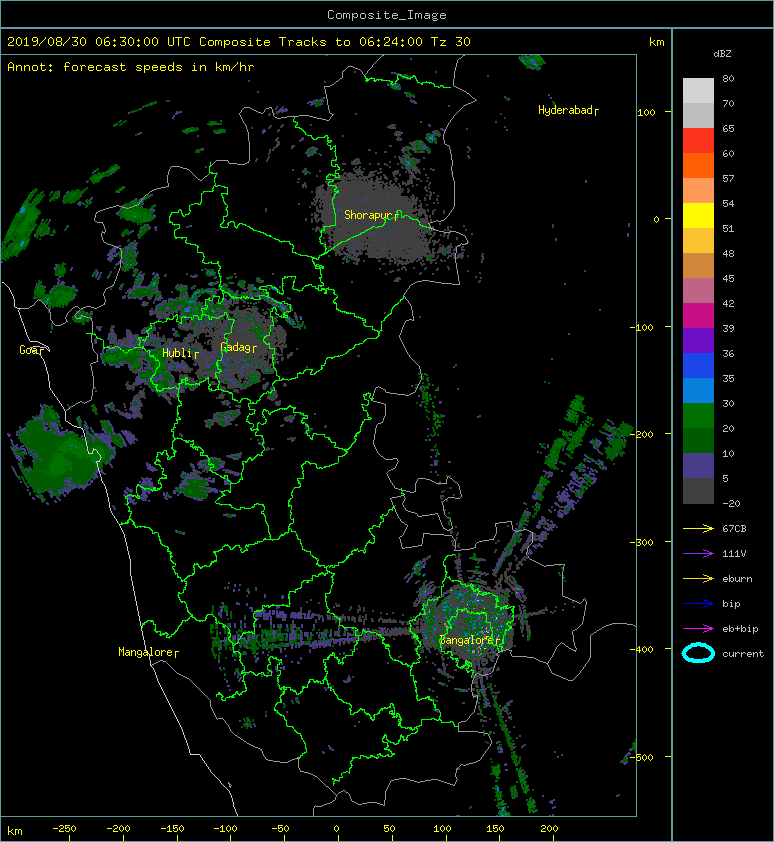Click '-400' on the right vertical axis
Viewport: 774px width, 842px height.
click(x=641, y=649)
